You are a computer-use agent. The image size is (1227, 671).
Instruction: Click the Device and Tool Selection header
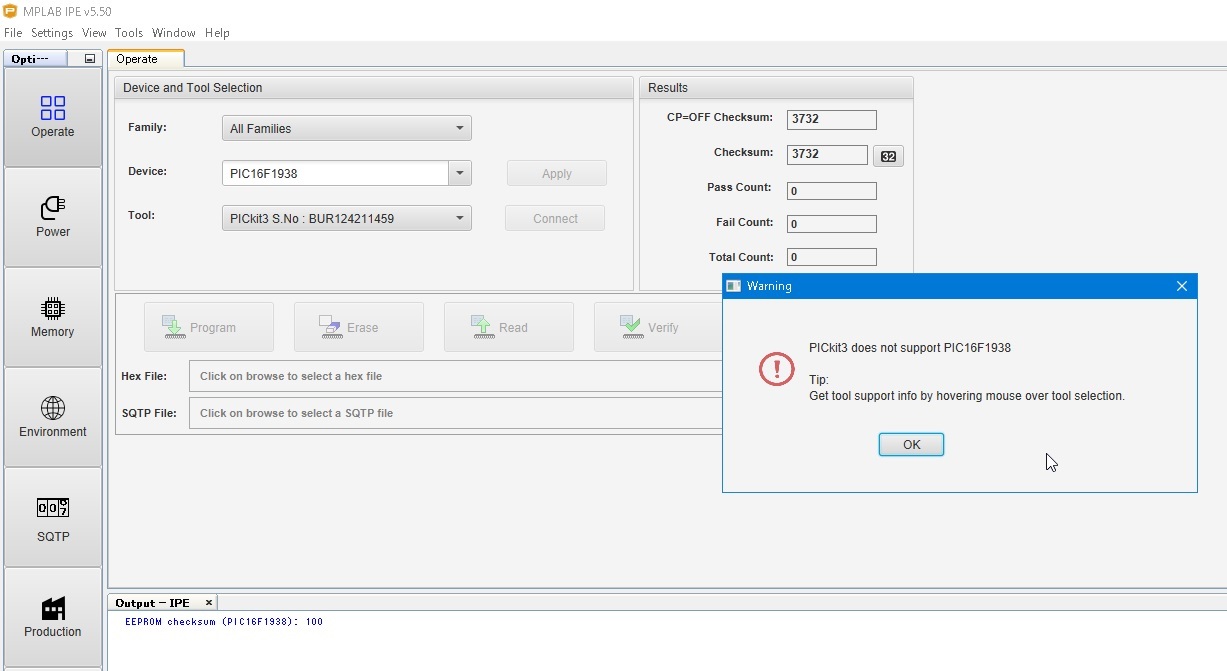click(374, 88)
